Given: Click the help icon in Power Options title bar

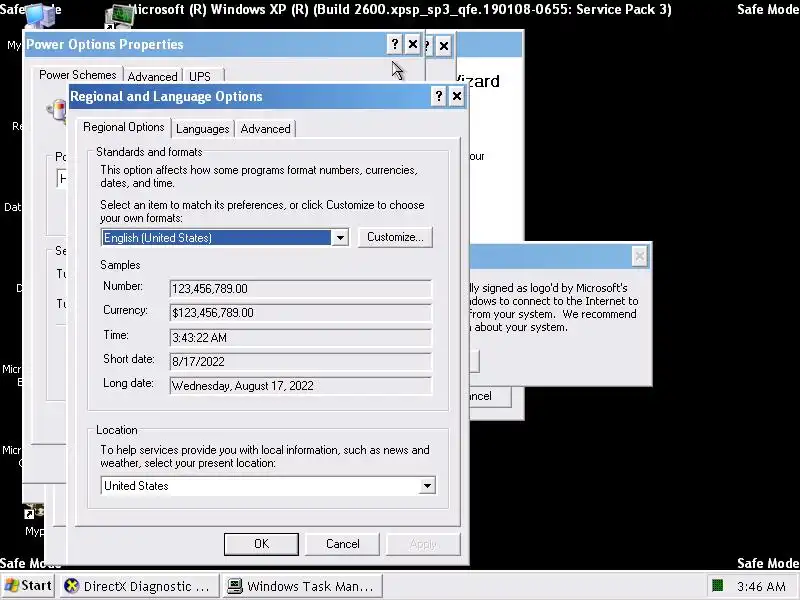Looking at the screenshot, I should [394, 44].
